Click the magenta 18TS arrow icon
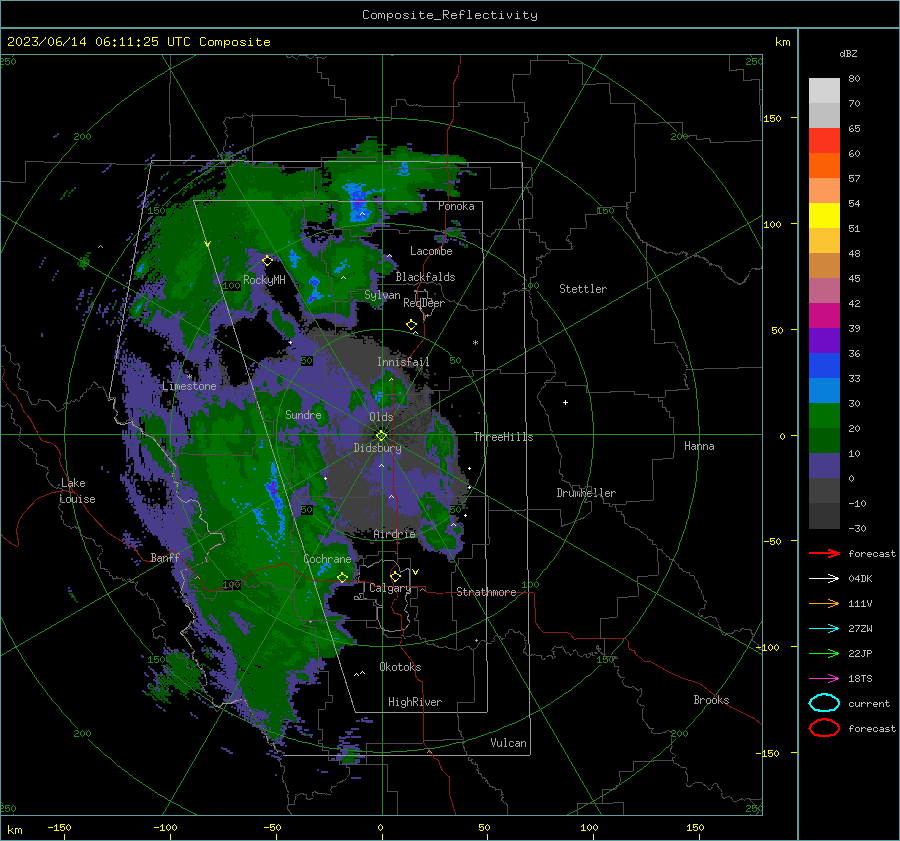Image resolution: width=900 pixels, height=841 pixels. click(x=824, y=679)
